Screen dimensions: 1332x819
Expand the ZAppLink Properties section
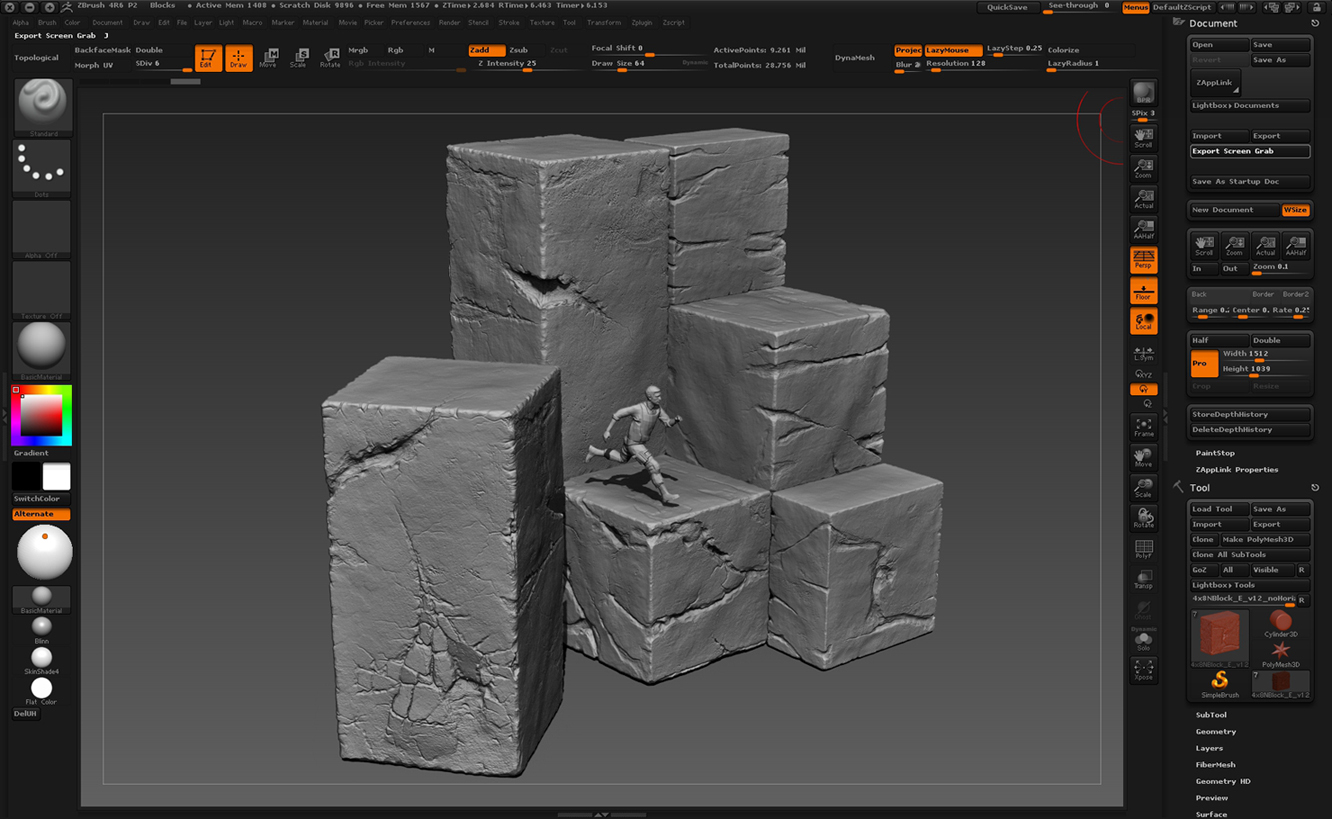(x=1237, y=469)
